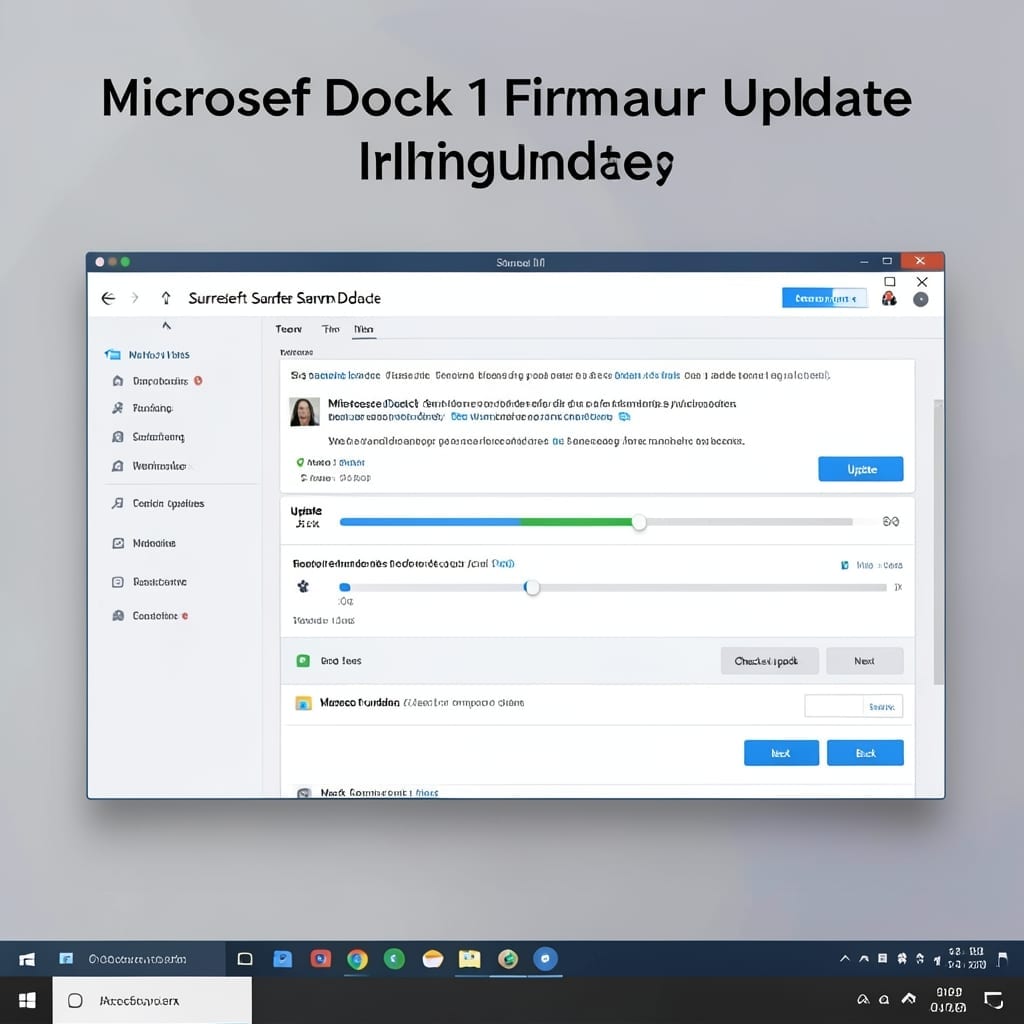Select the 'Dinpobadirs' sidebar item
The height and width of the screenshot is (1024, 1024).
[157, 381]
